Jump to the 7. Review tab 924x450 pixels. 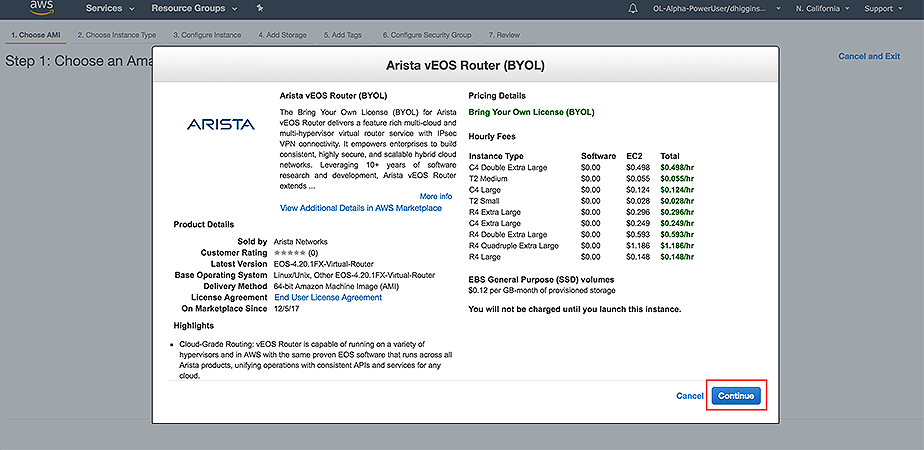pyautogui.click(x=504, y=35)
